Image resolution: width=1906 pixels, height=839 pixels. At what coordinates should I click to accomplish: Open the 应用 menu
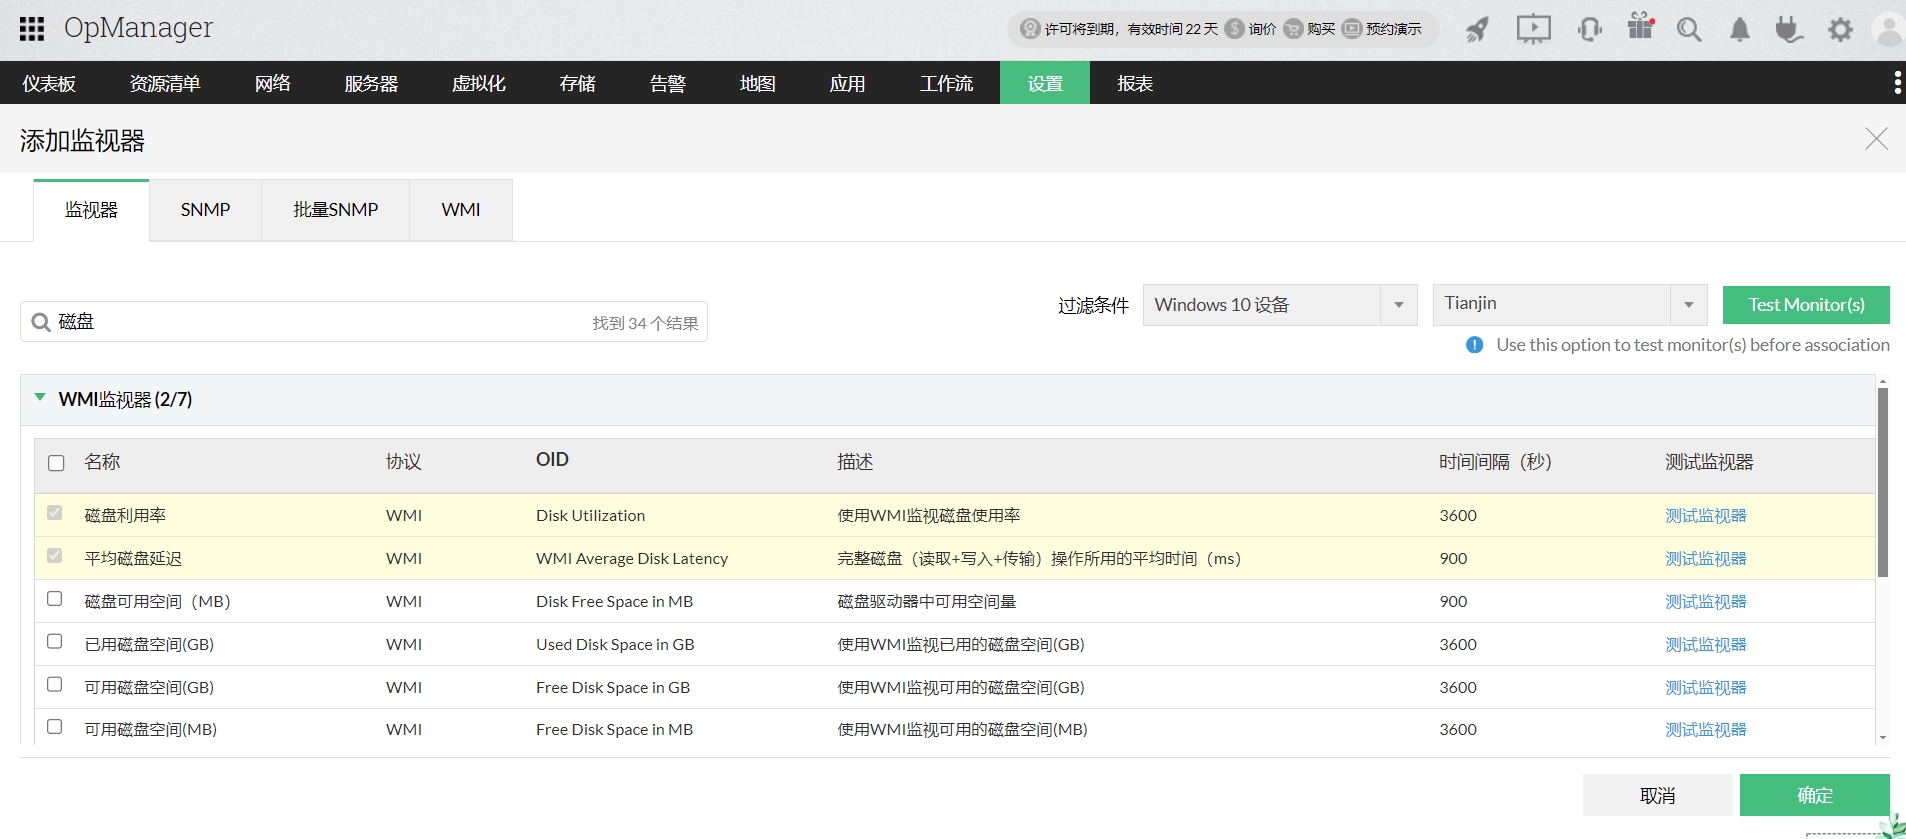tap(848, 84)
